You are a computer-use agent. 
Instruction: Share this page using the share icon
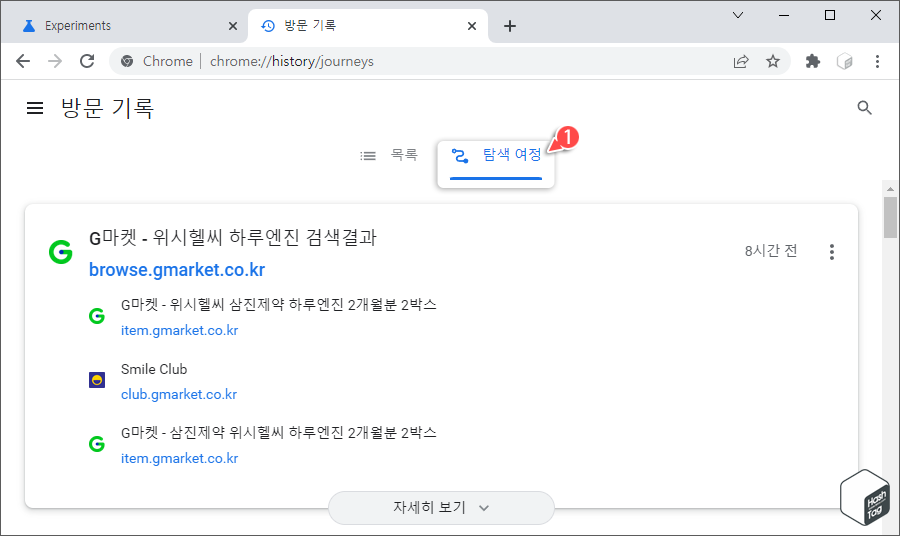(741, 61)
